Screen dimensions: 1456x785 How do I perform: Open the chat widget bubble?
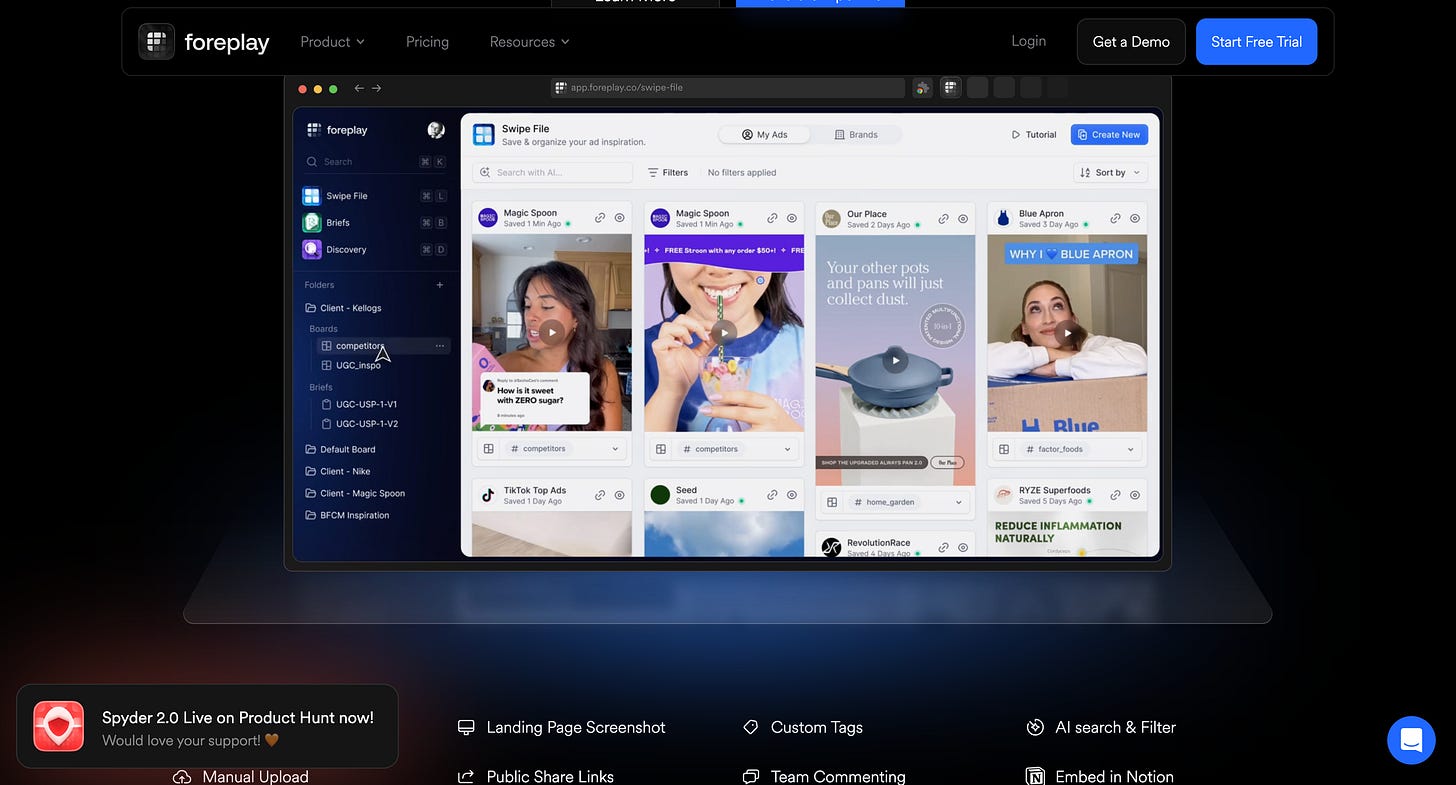coord(1411,740)
